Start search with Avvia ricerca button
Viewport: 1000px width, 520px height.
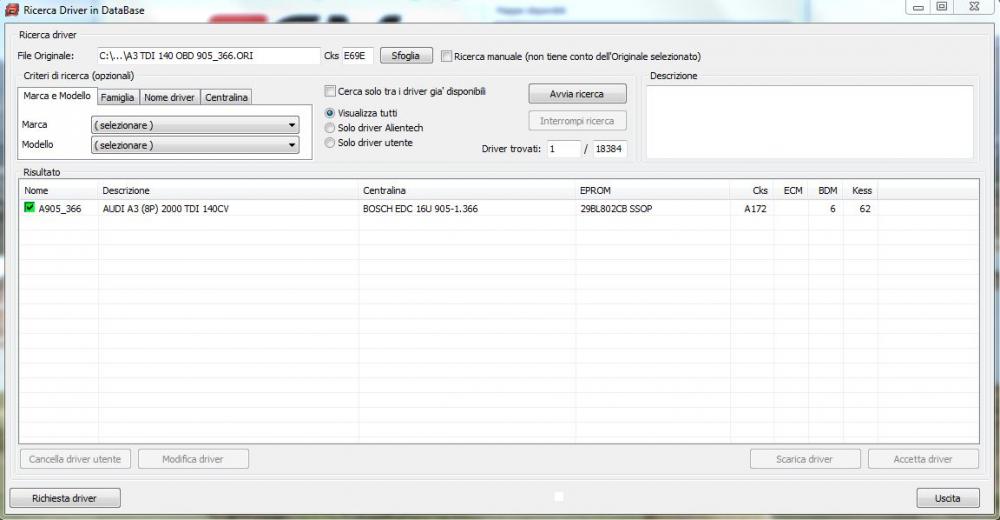(x=577, y=94)
